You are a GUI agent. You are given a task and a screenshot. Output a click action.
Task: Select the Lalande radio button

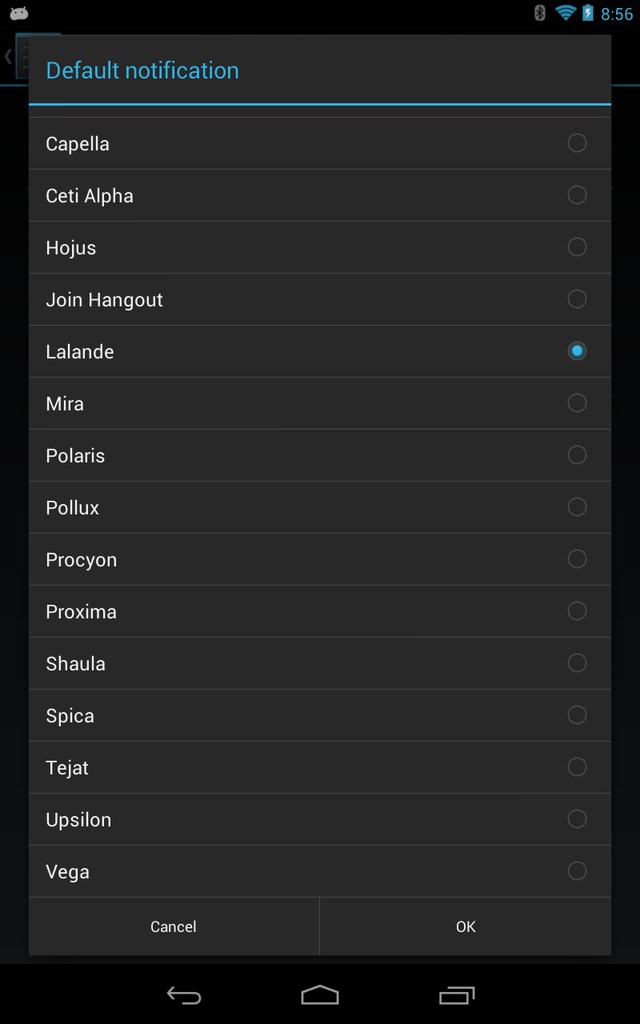click(577, 351)
